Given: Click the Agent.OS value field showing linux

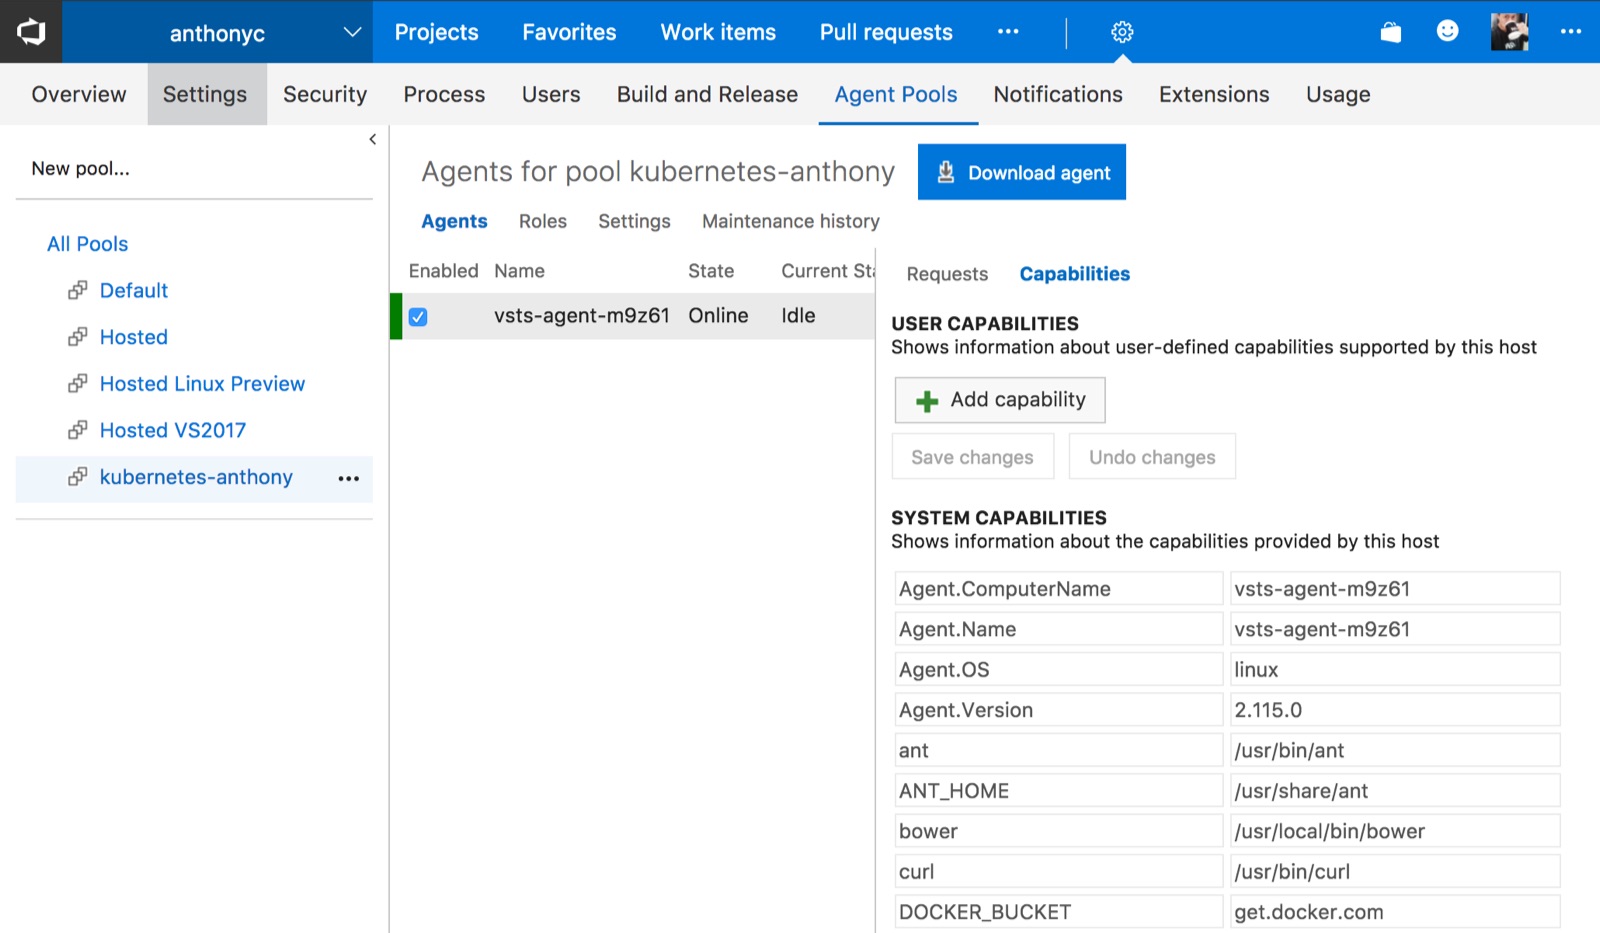Looking at the screenshot, I should (1395, 669).
